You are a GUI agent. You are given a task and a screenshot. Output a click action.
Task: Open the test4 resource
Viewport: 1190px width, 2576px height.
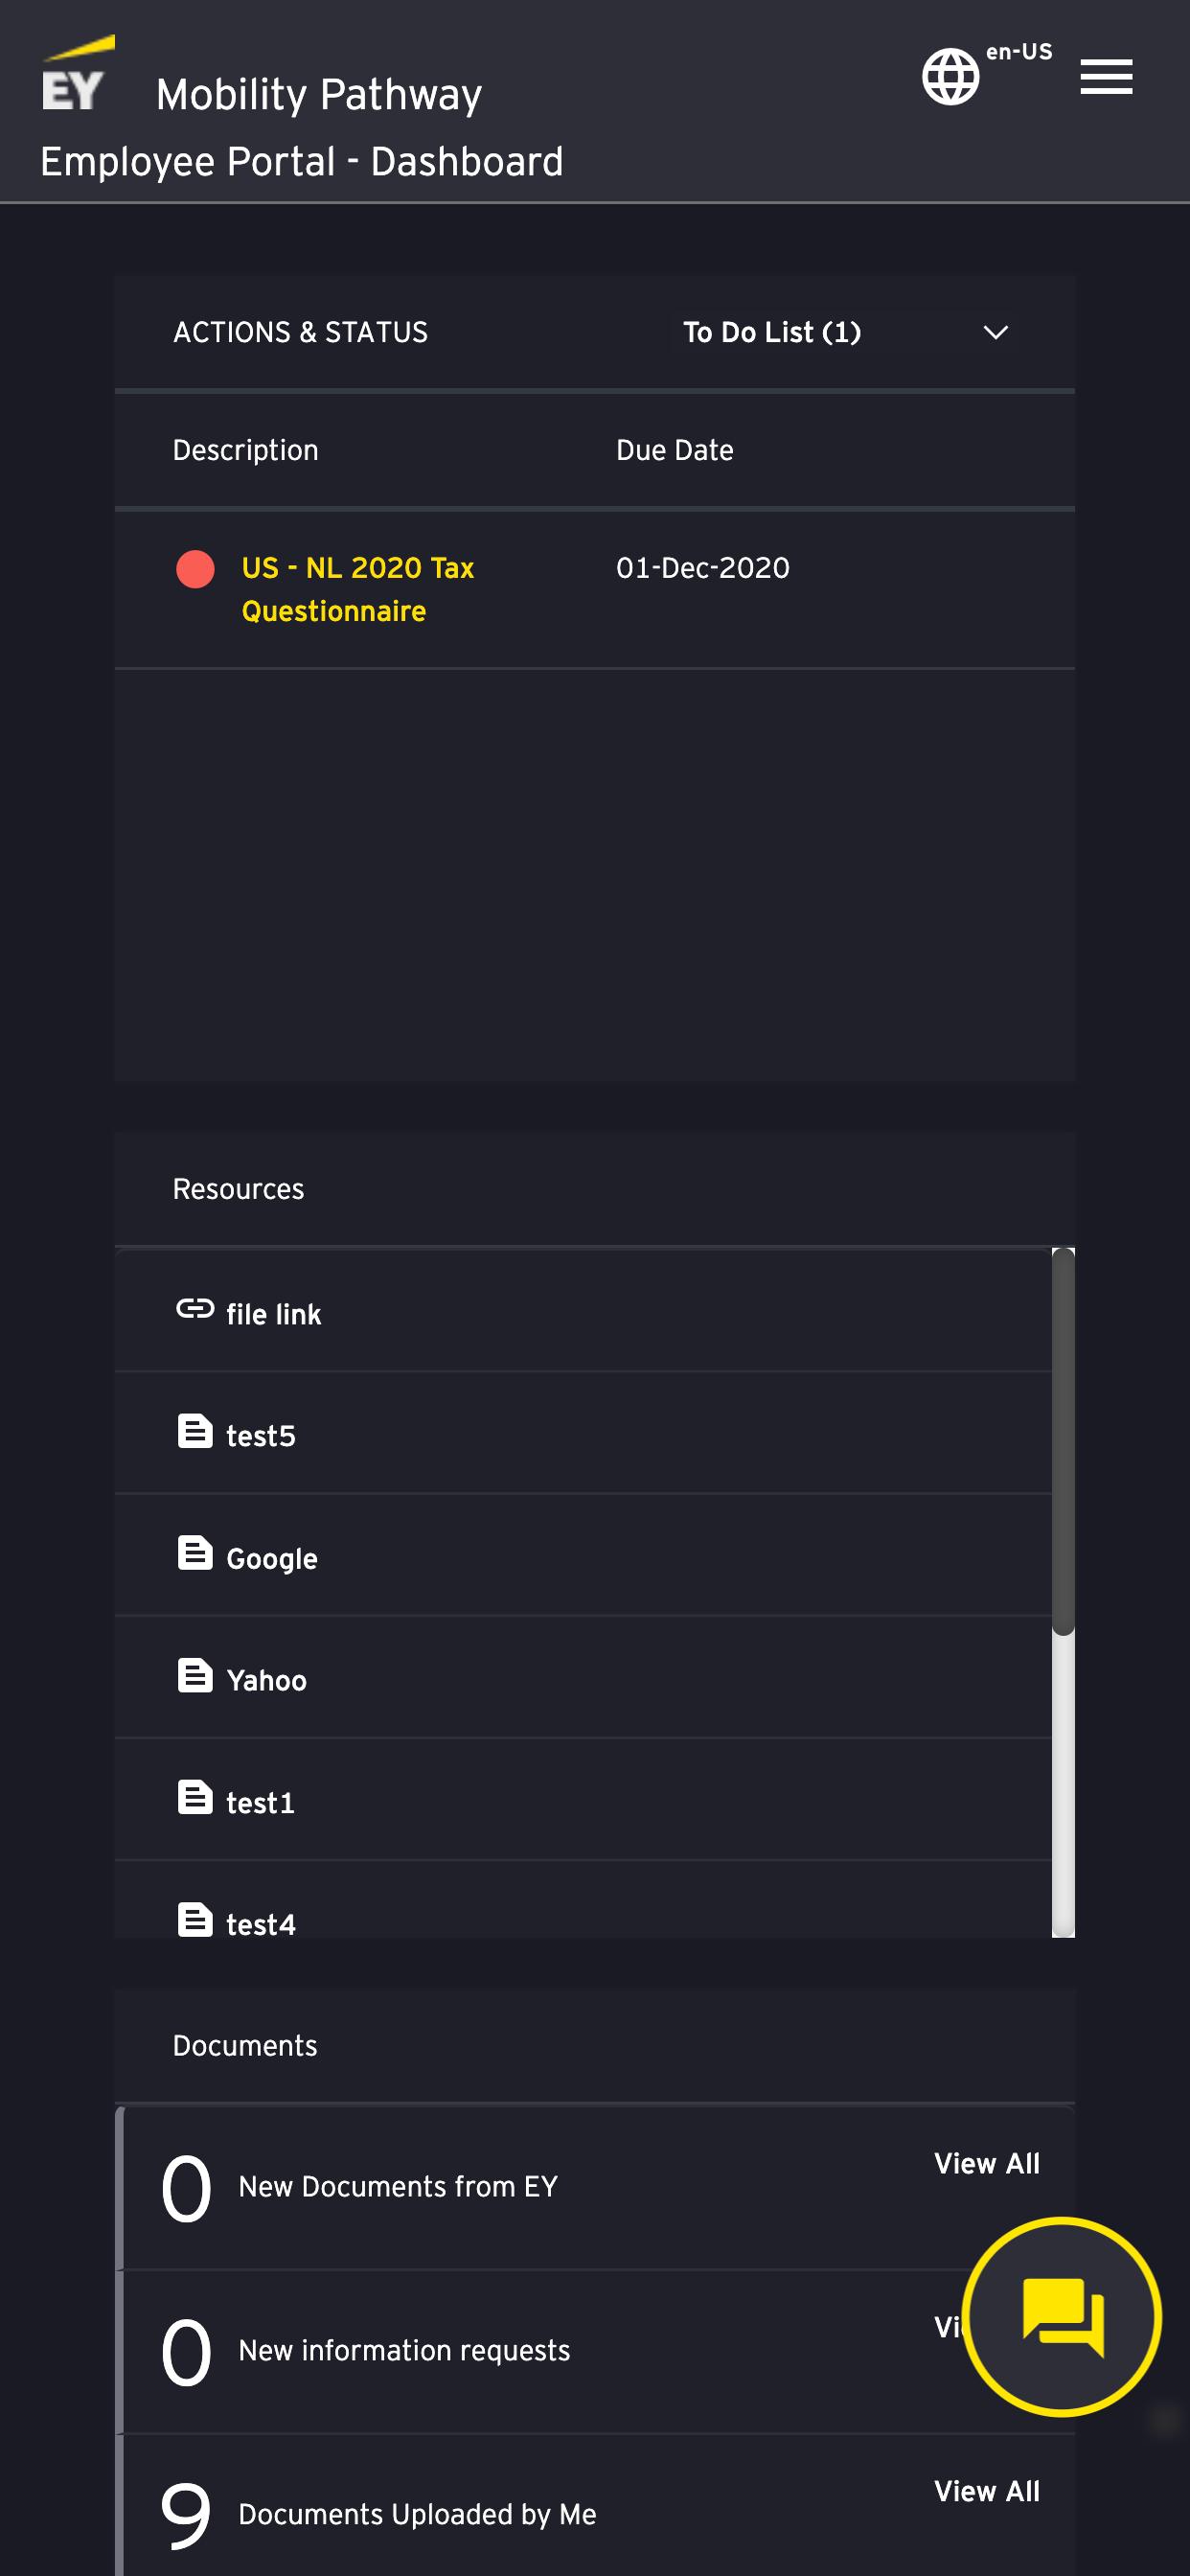[x=260, y=1924]
